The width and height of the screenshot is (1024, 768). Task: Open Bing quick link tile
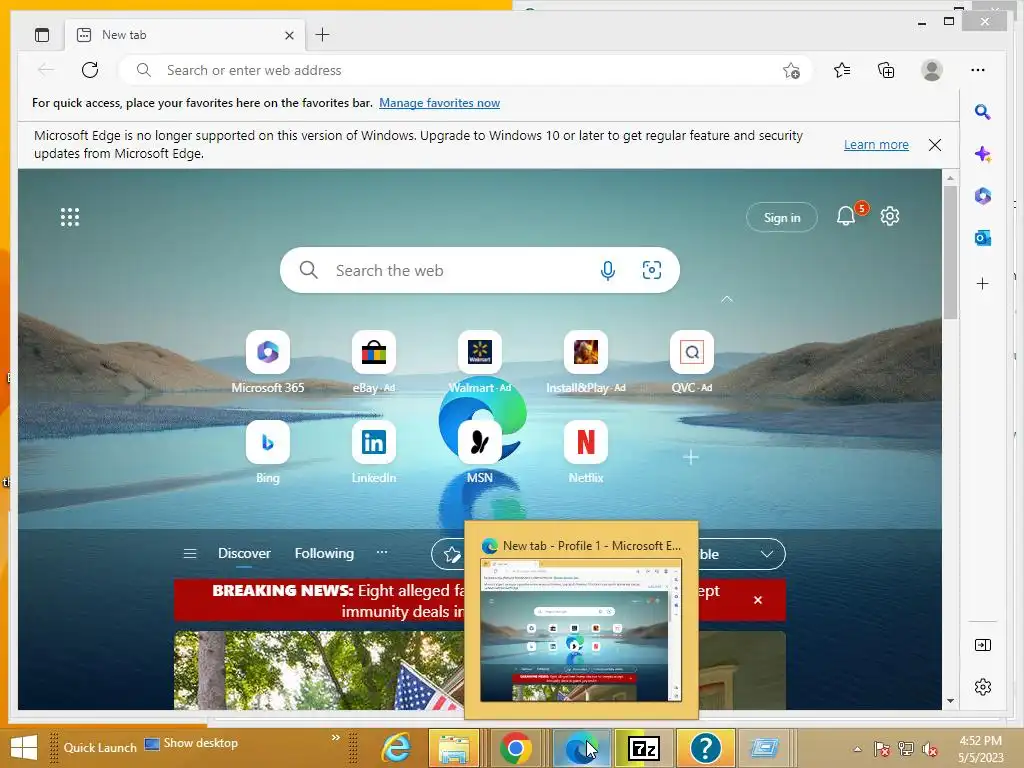[268, 442]
